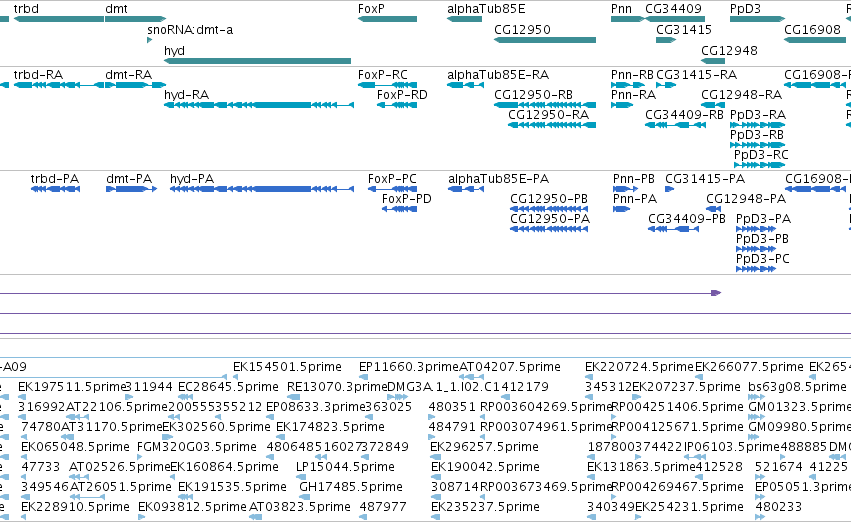Click the alphaTub85E-PA protein label

tap(499, 179)
